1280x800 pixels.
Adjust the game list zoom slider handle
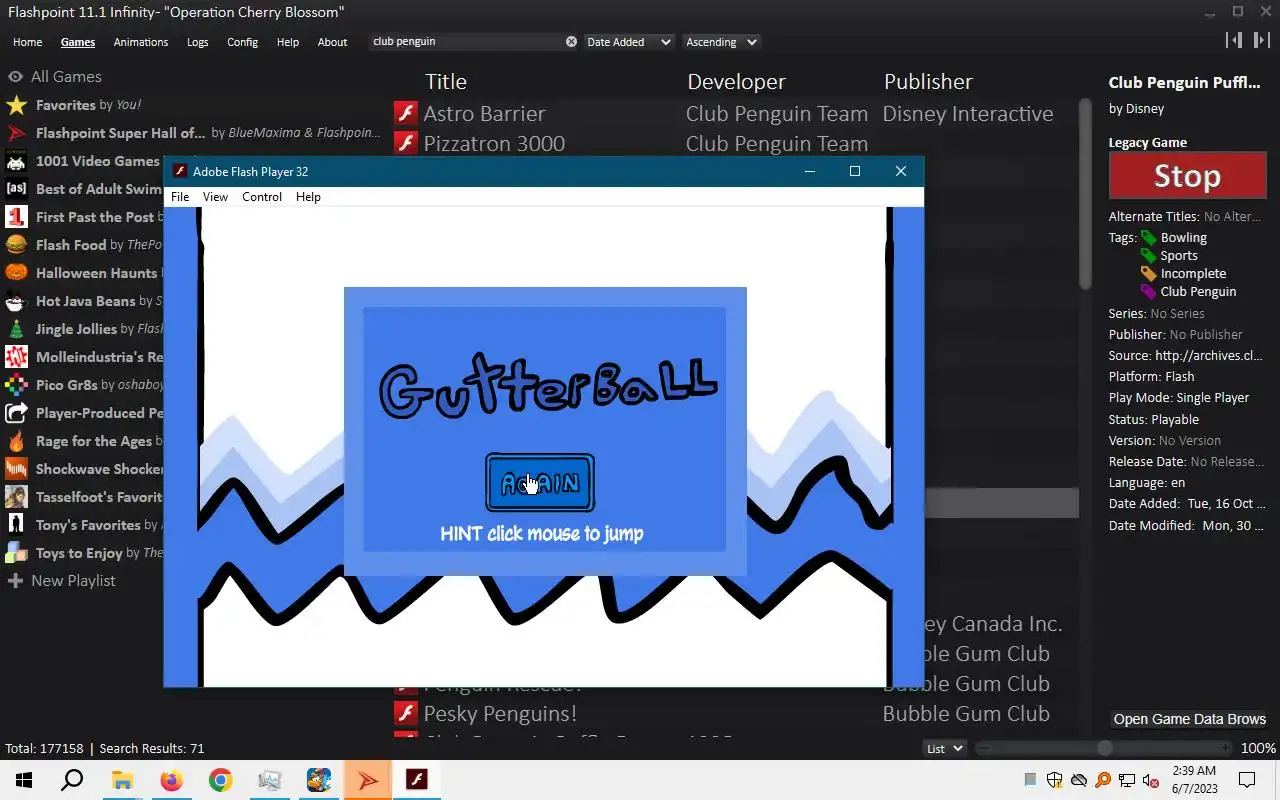[x=1104, y=748]
